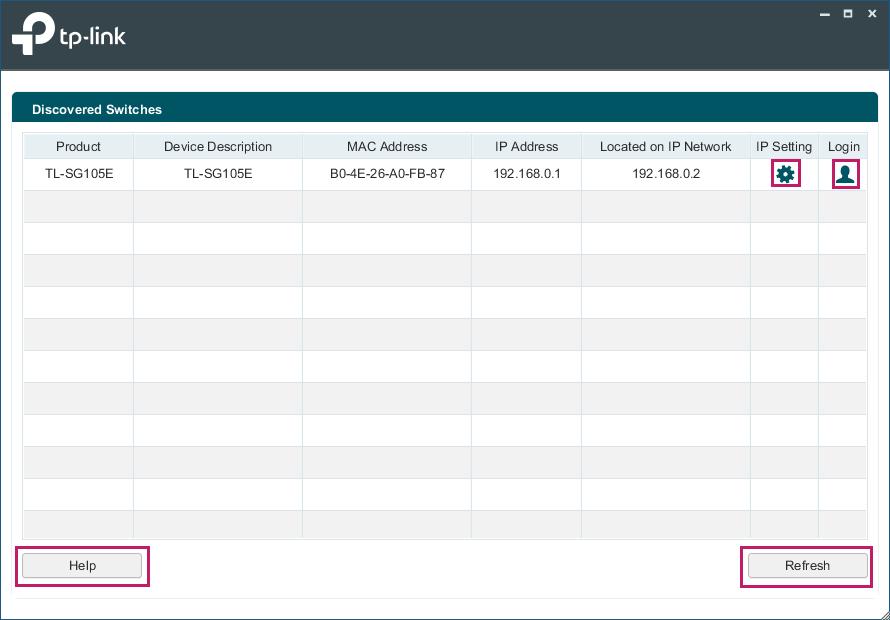Minimize the tp-link utility window
The height and width of the screenshot is (620, 890).
(x=825, y=14)
